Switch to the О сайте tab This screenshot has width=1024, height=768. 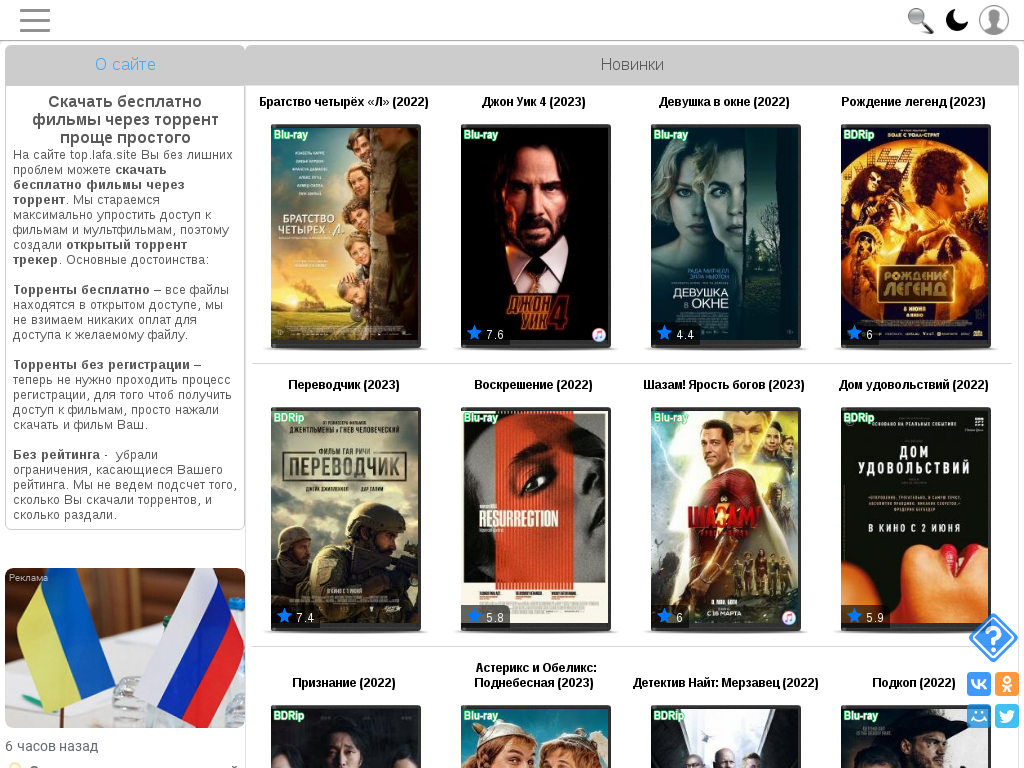click(x=125, y=65)
